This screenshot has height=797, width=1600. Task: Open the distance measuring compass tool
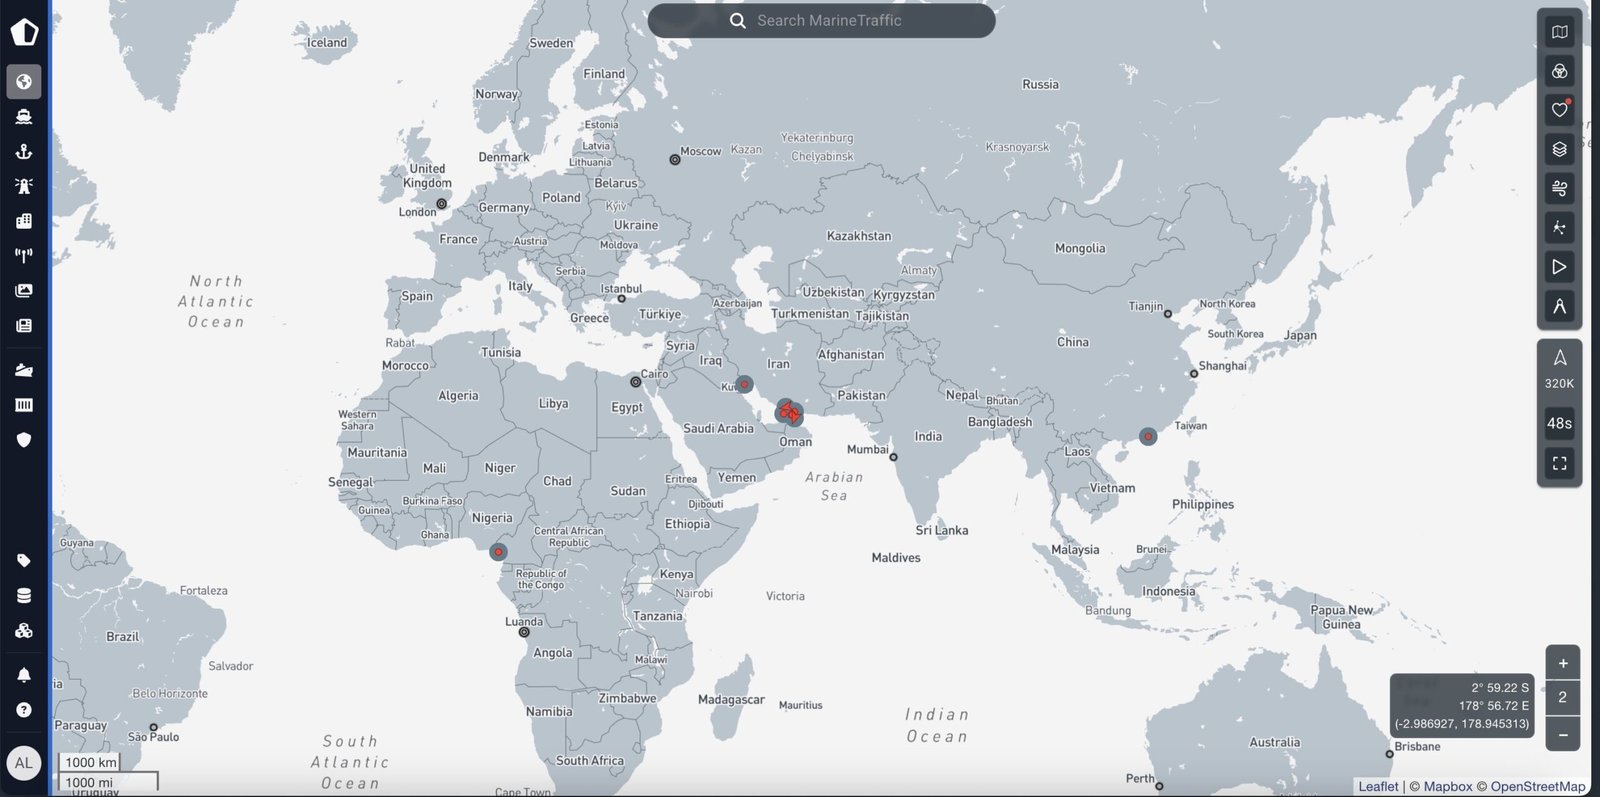[1559, 306]
